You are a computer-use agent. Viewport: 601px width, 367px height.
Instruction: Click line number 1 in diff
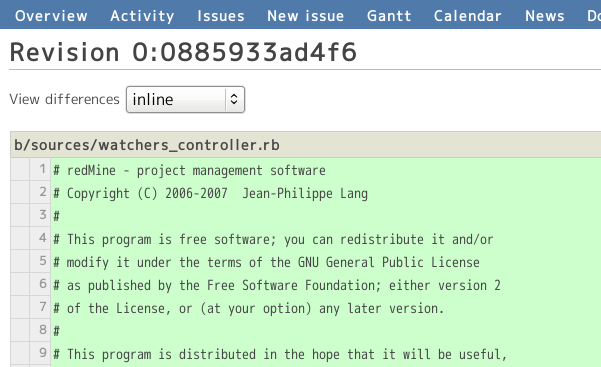click(x=40, y=169)
